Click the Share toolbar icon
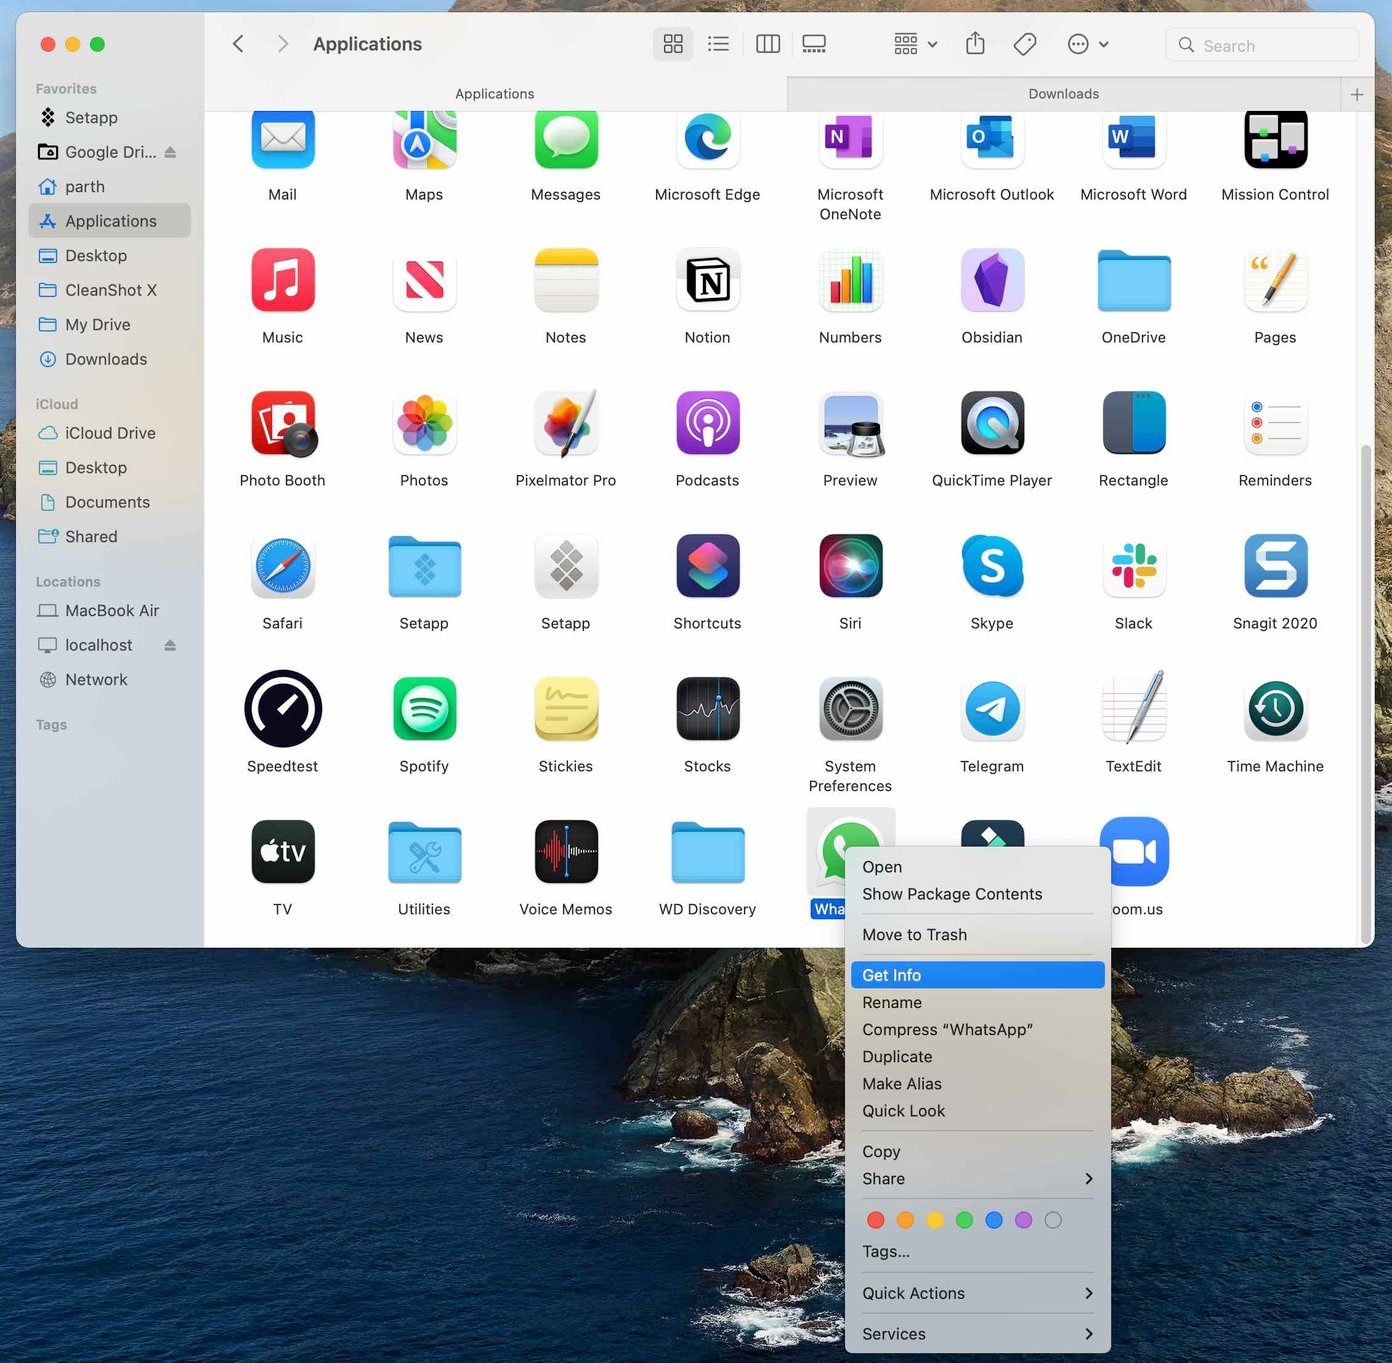 tap(975, 44)
